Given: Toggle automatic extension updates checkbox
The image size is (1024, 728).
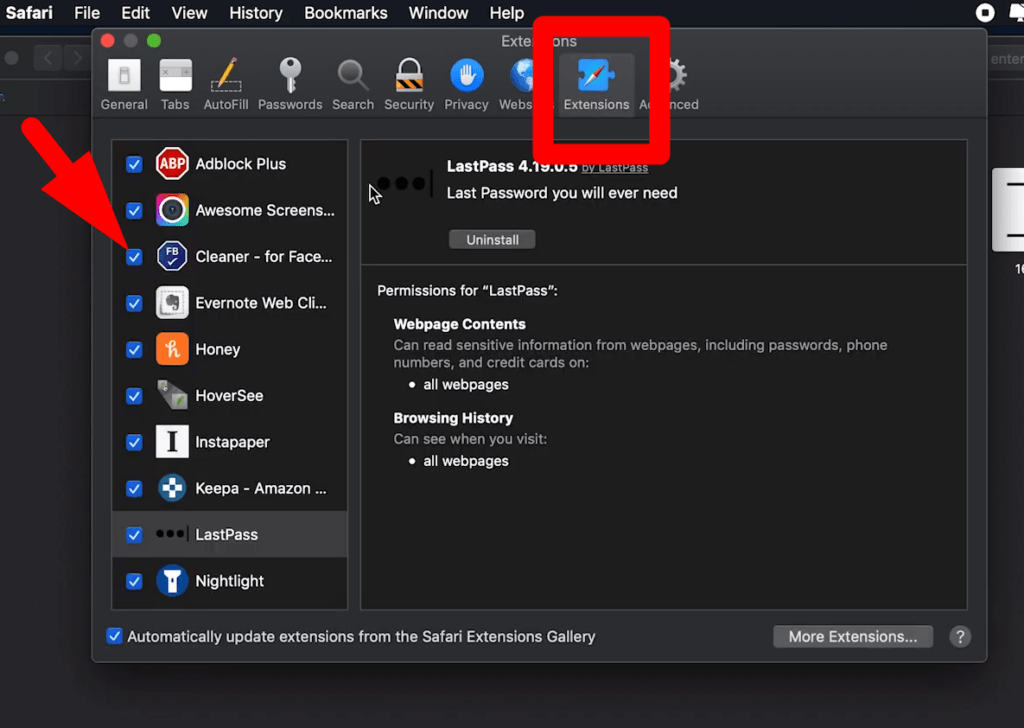Looking at the screenshot, I should click(x=114, y=636).
